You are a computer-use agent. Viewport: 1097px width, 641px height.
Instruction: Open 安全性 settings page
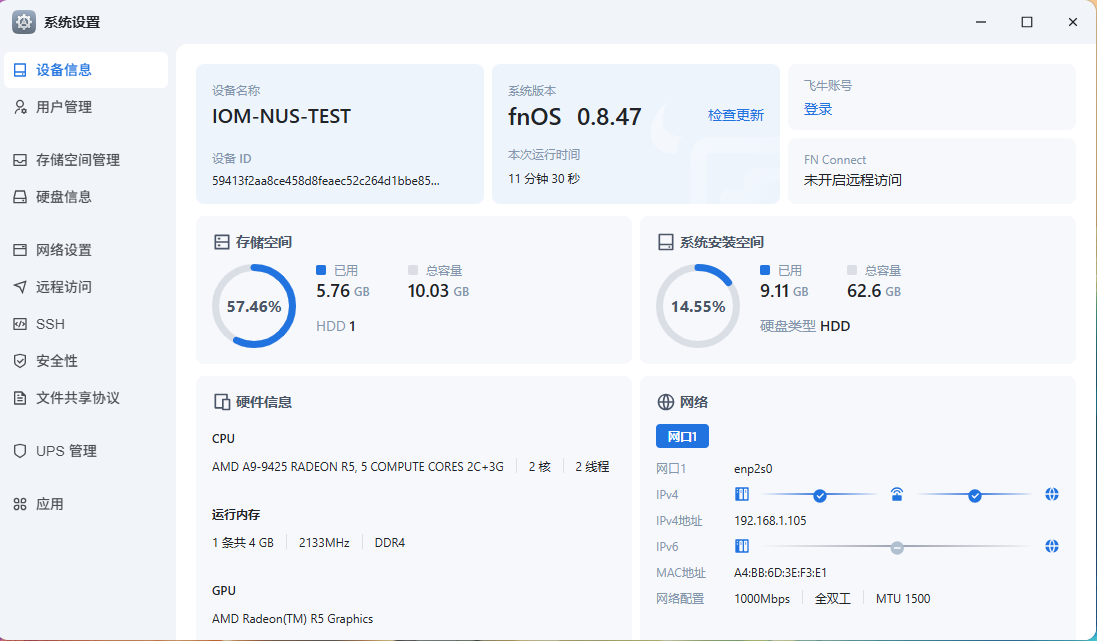(86, 361)
